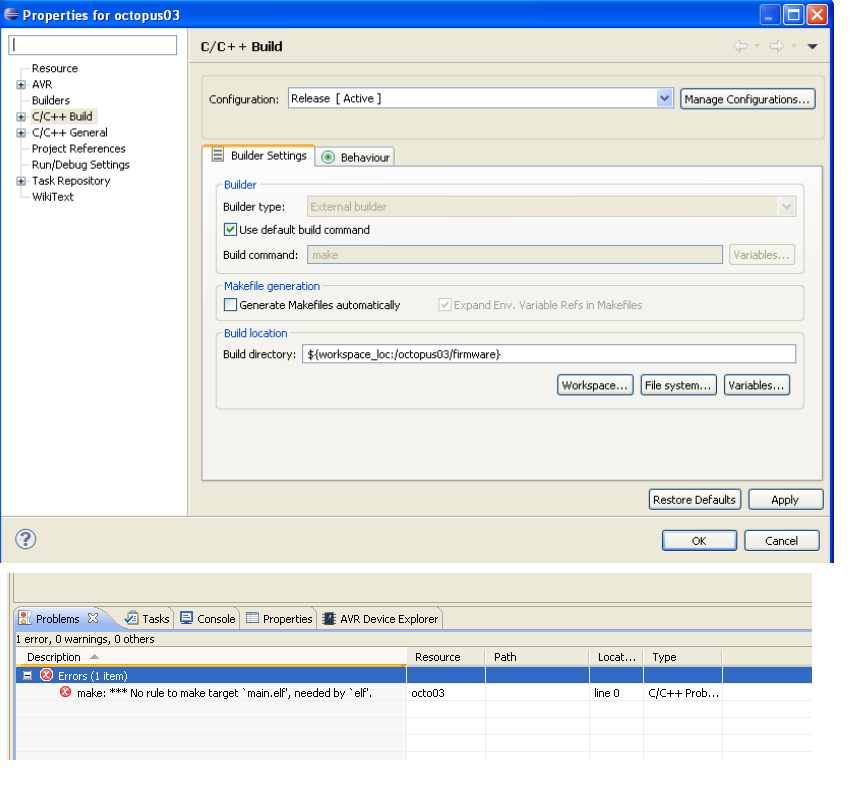
Task: Click the AVR Device Explorer chip icon
Action: [329, 619]
